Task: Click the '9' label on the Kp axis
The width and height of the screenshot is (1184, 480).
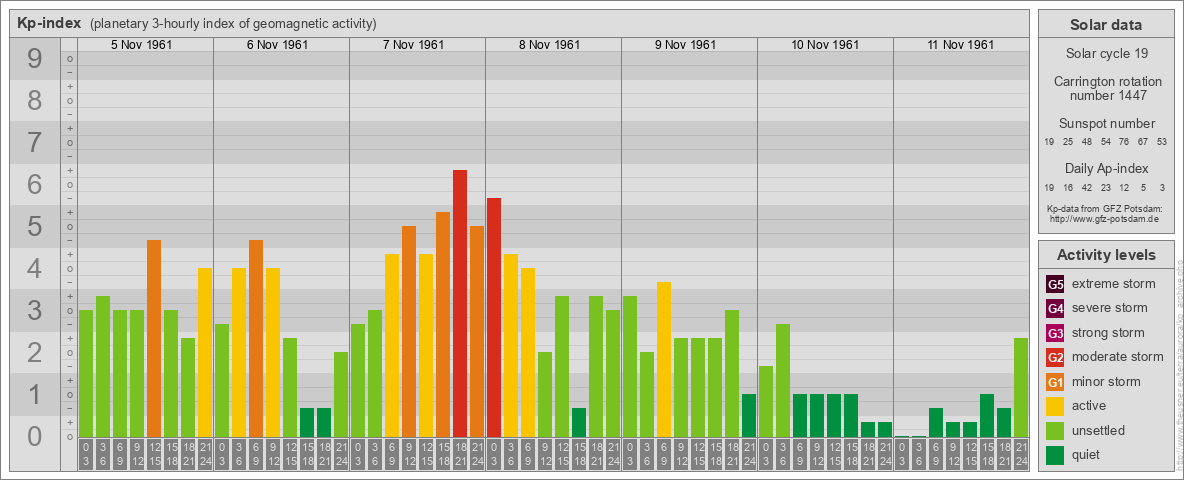Action: (35, 59)
